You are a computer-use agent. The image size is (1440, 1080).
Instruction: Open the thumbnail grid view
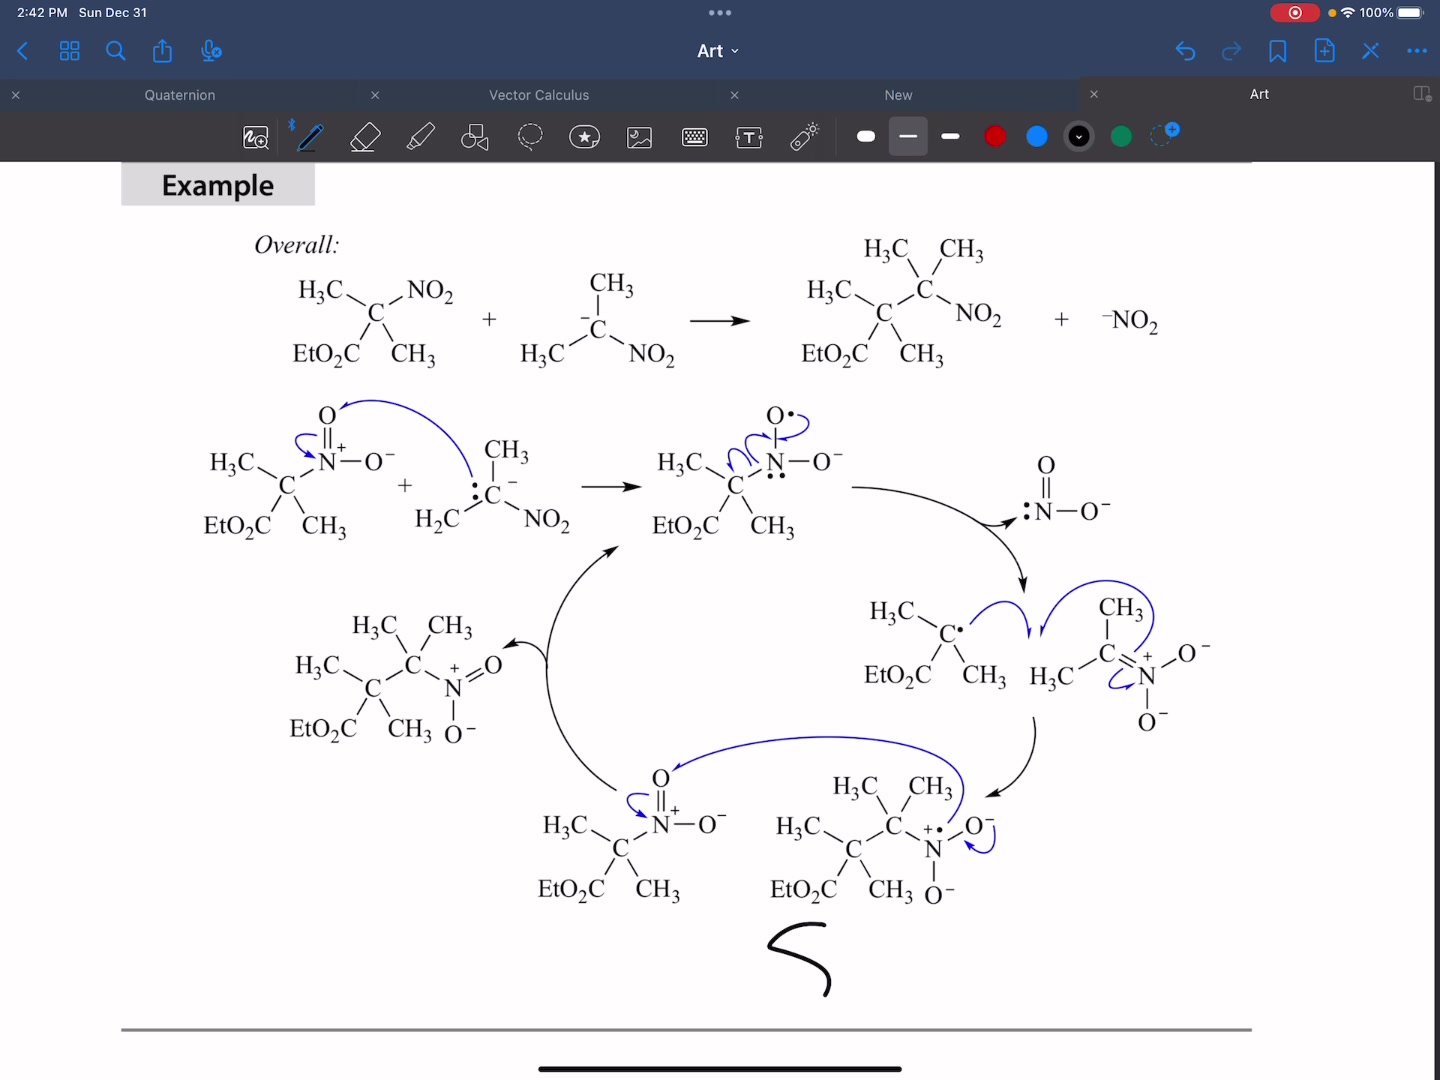click(69, 51)
